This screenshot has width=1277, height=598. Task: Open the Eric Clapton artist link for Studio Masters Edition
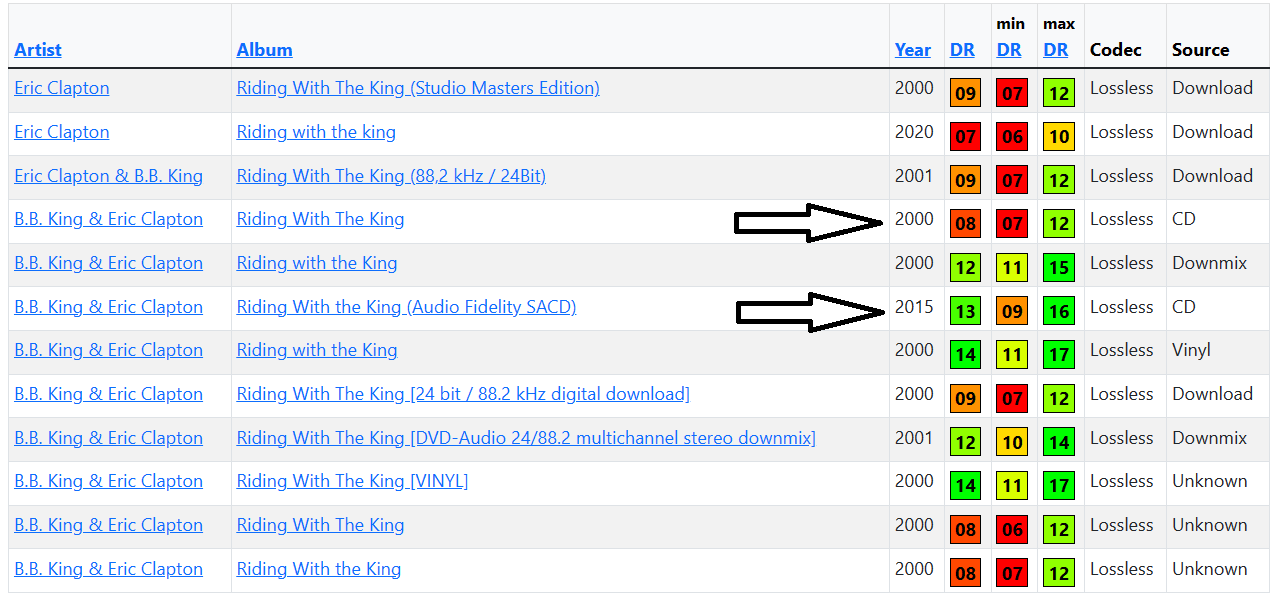pyautogui.click(x=62, y=88)
